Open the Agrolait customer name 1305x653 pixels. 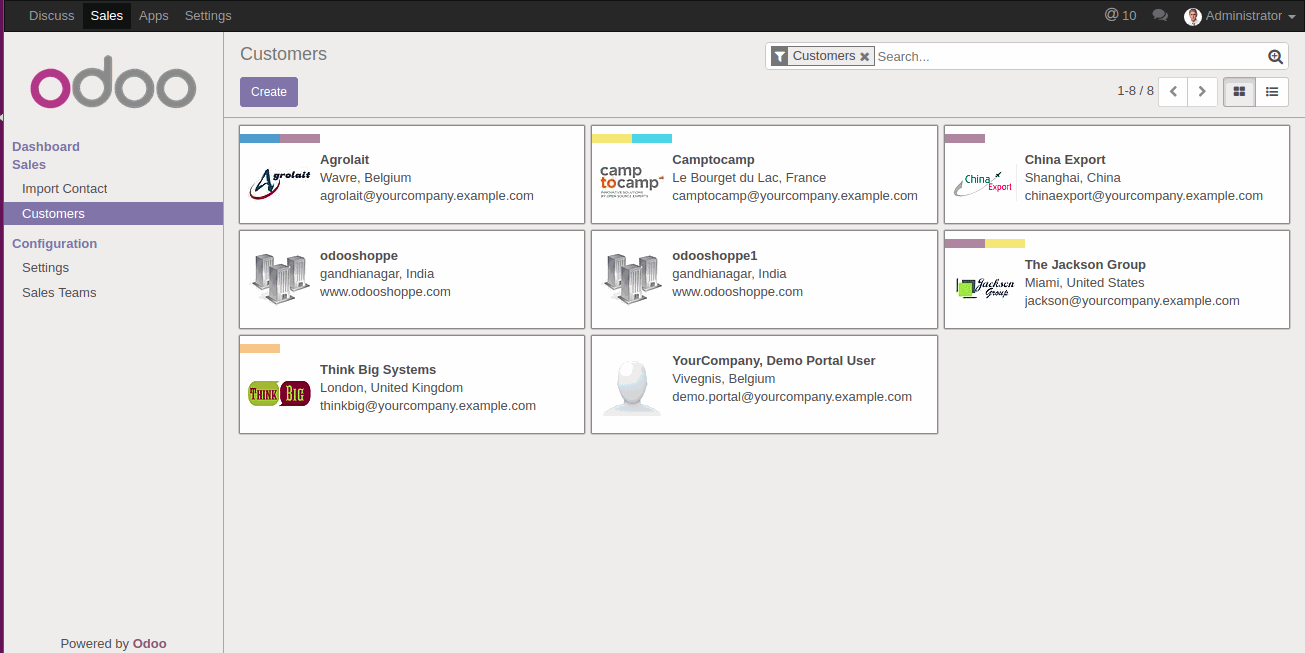(345, 160)
